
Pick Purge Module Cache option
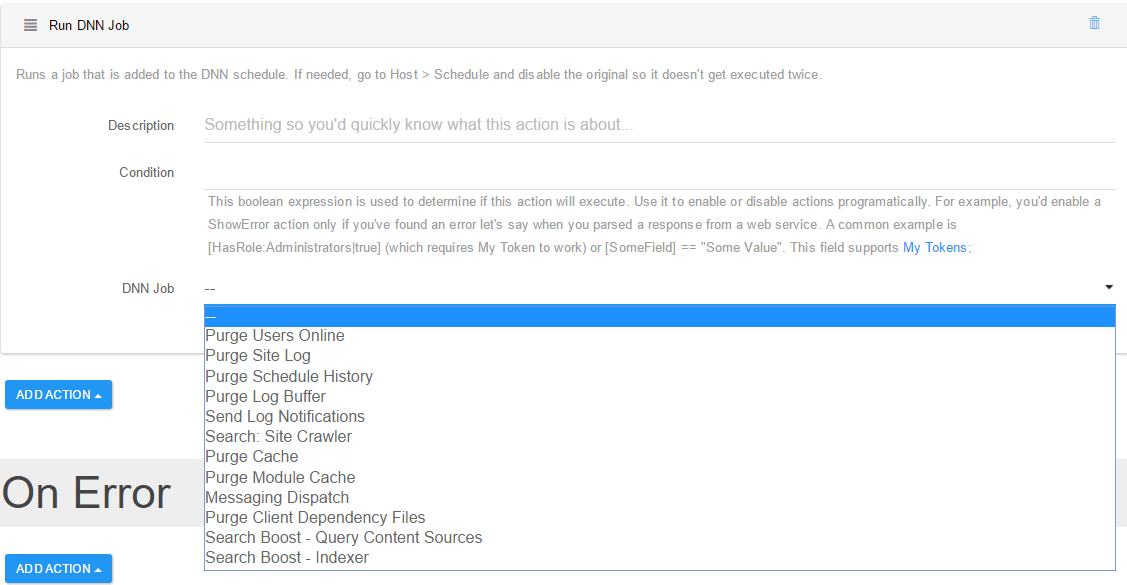click(x=659, y=478)
